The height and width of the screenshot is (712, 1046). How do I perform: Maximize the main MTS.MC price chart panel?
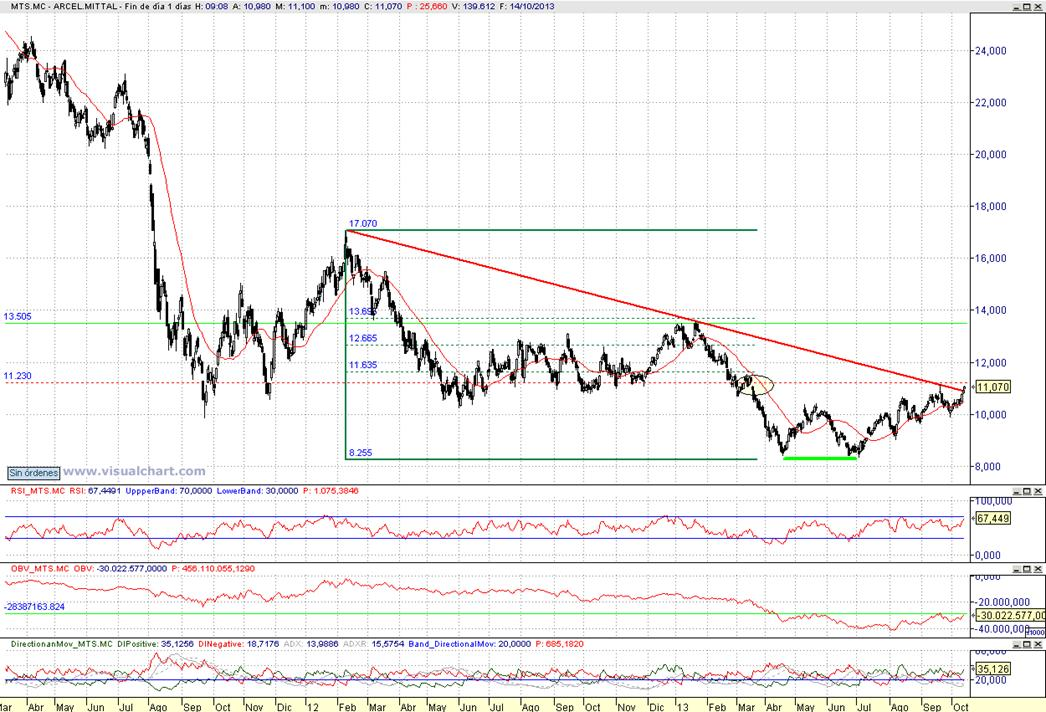pos(1027,7)
